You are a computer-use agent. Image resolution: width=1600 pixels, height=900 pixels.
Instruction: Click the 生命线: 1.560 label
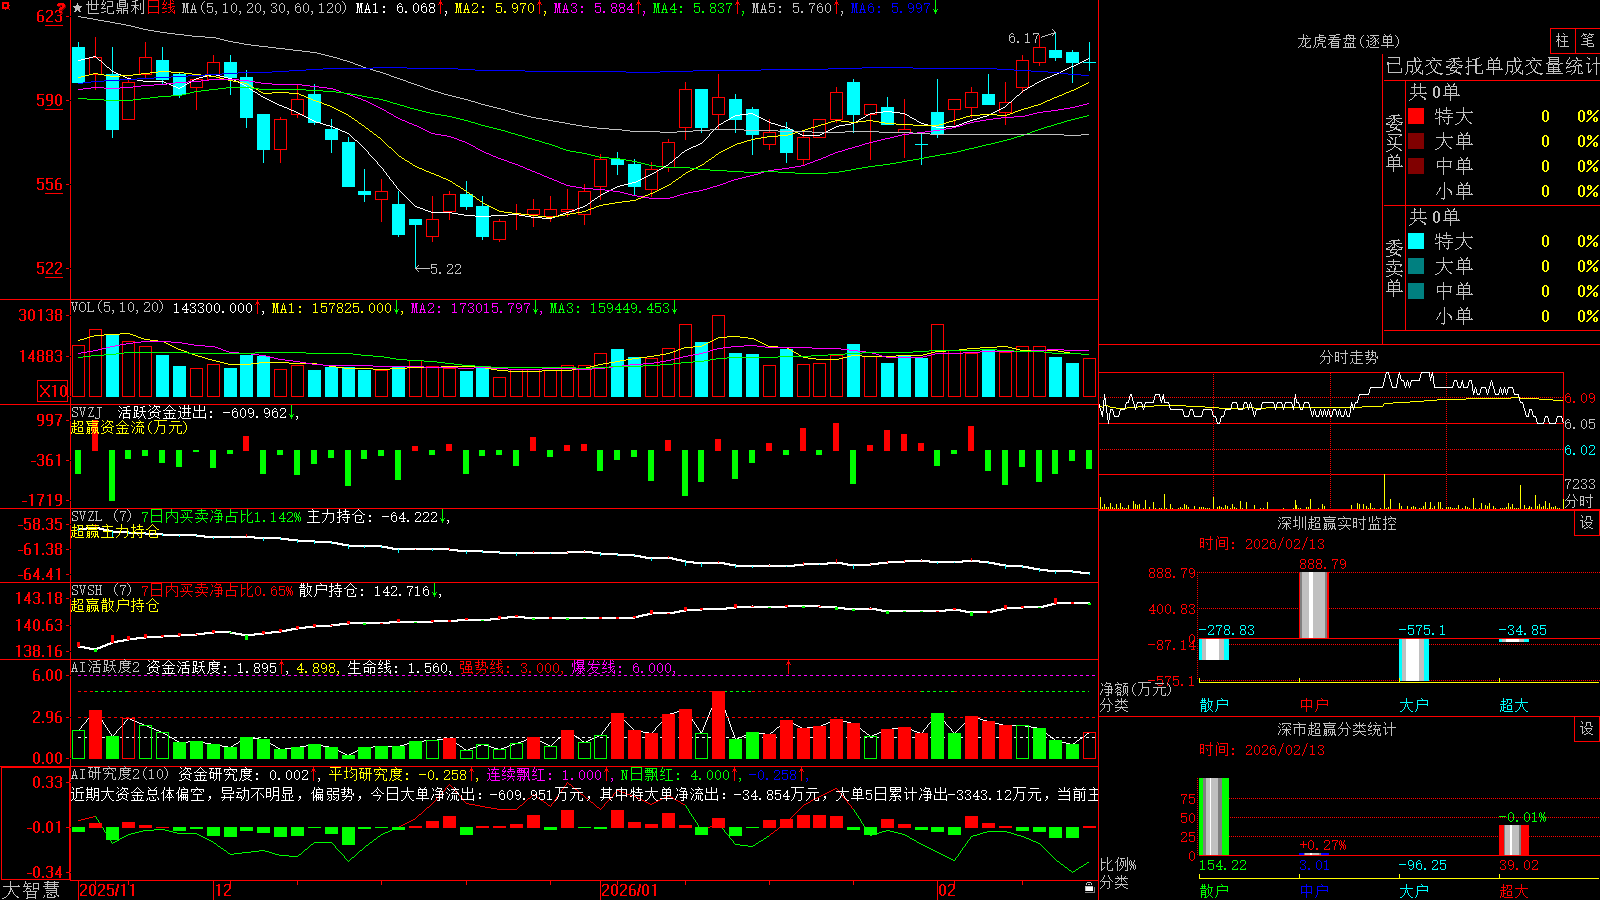(398, 668)
